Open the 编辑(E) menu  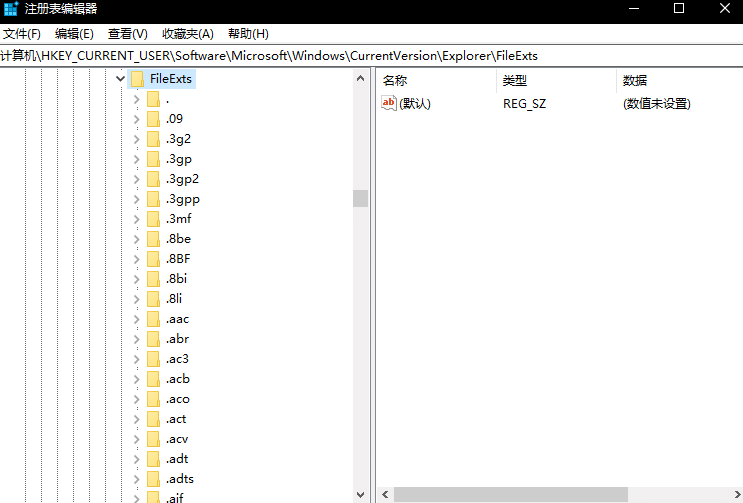74,34
